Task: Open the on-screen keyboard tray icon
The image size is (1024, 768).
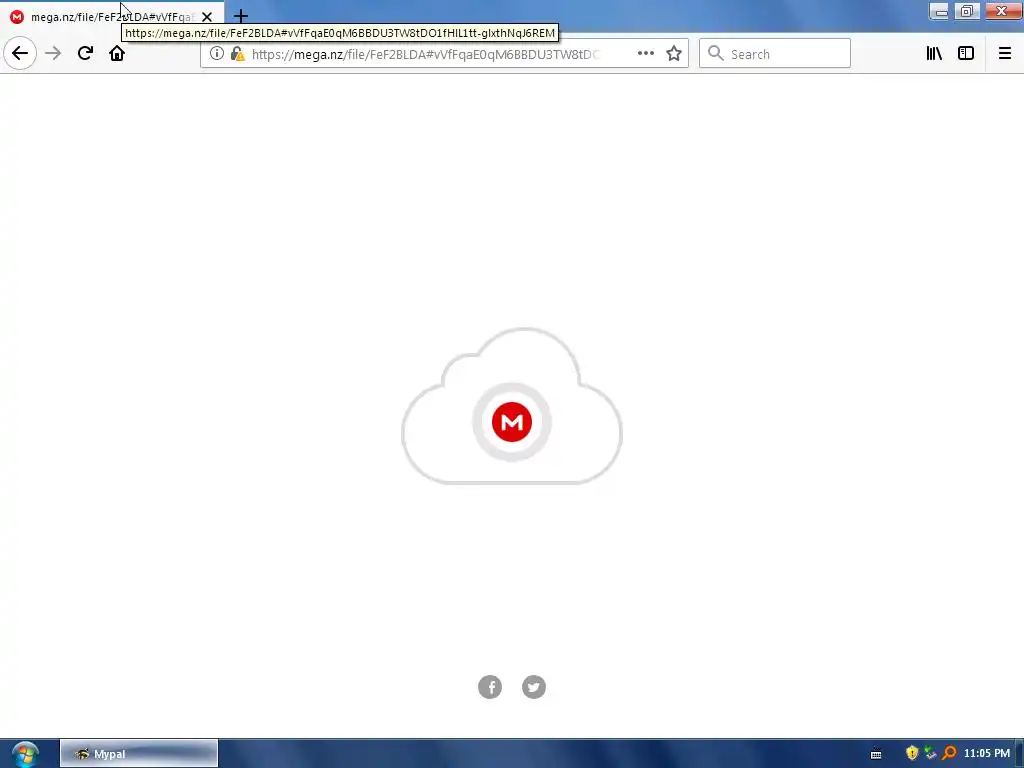Action: click(876, 754)
